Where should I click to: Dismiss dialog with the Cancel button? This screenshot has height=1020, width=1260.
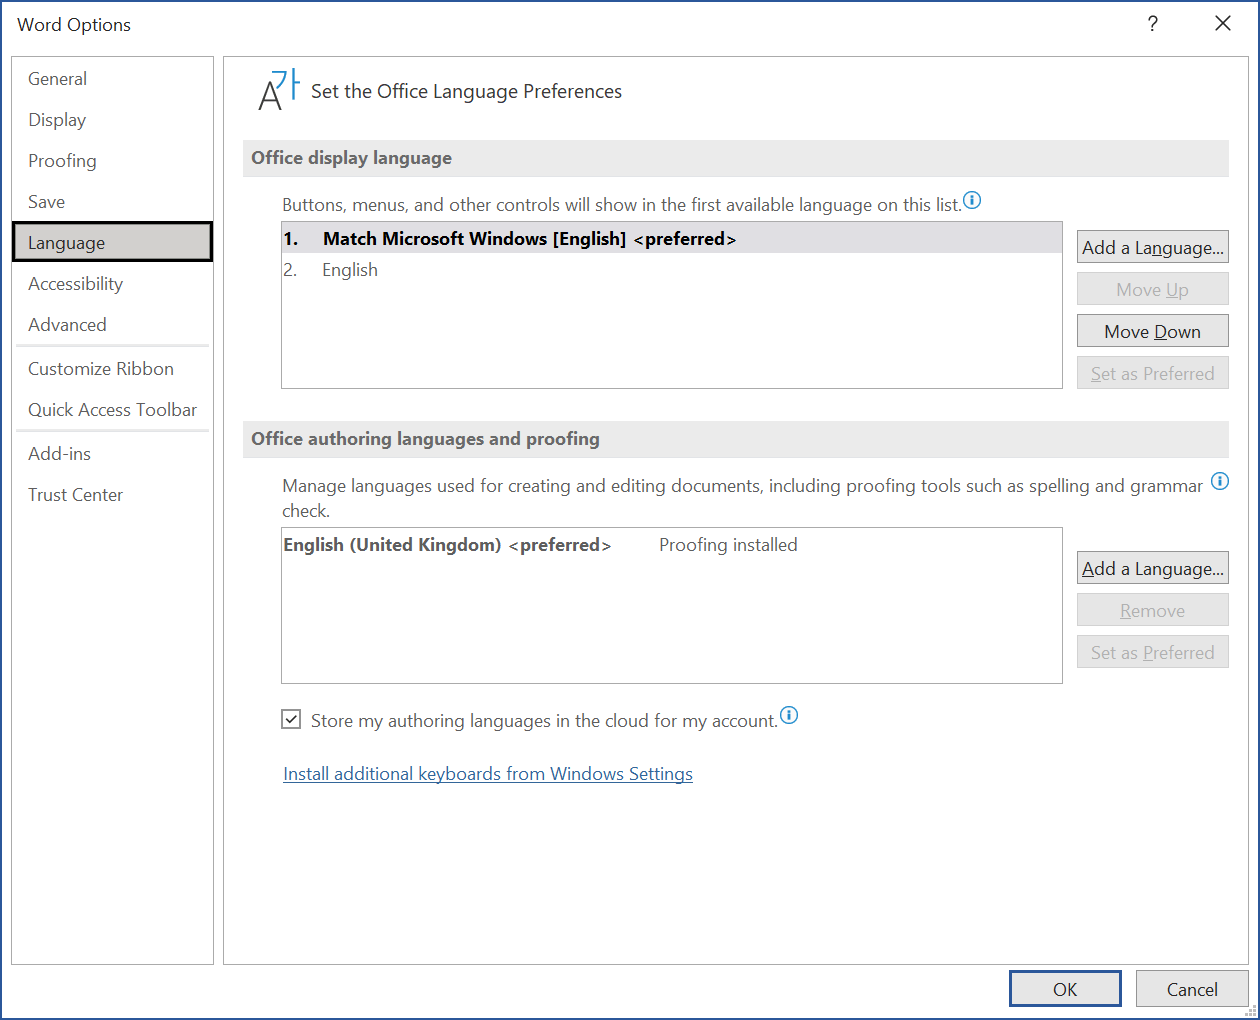click(x=1192, y=989)
